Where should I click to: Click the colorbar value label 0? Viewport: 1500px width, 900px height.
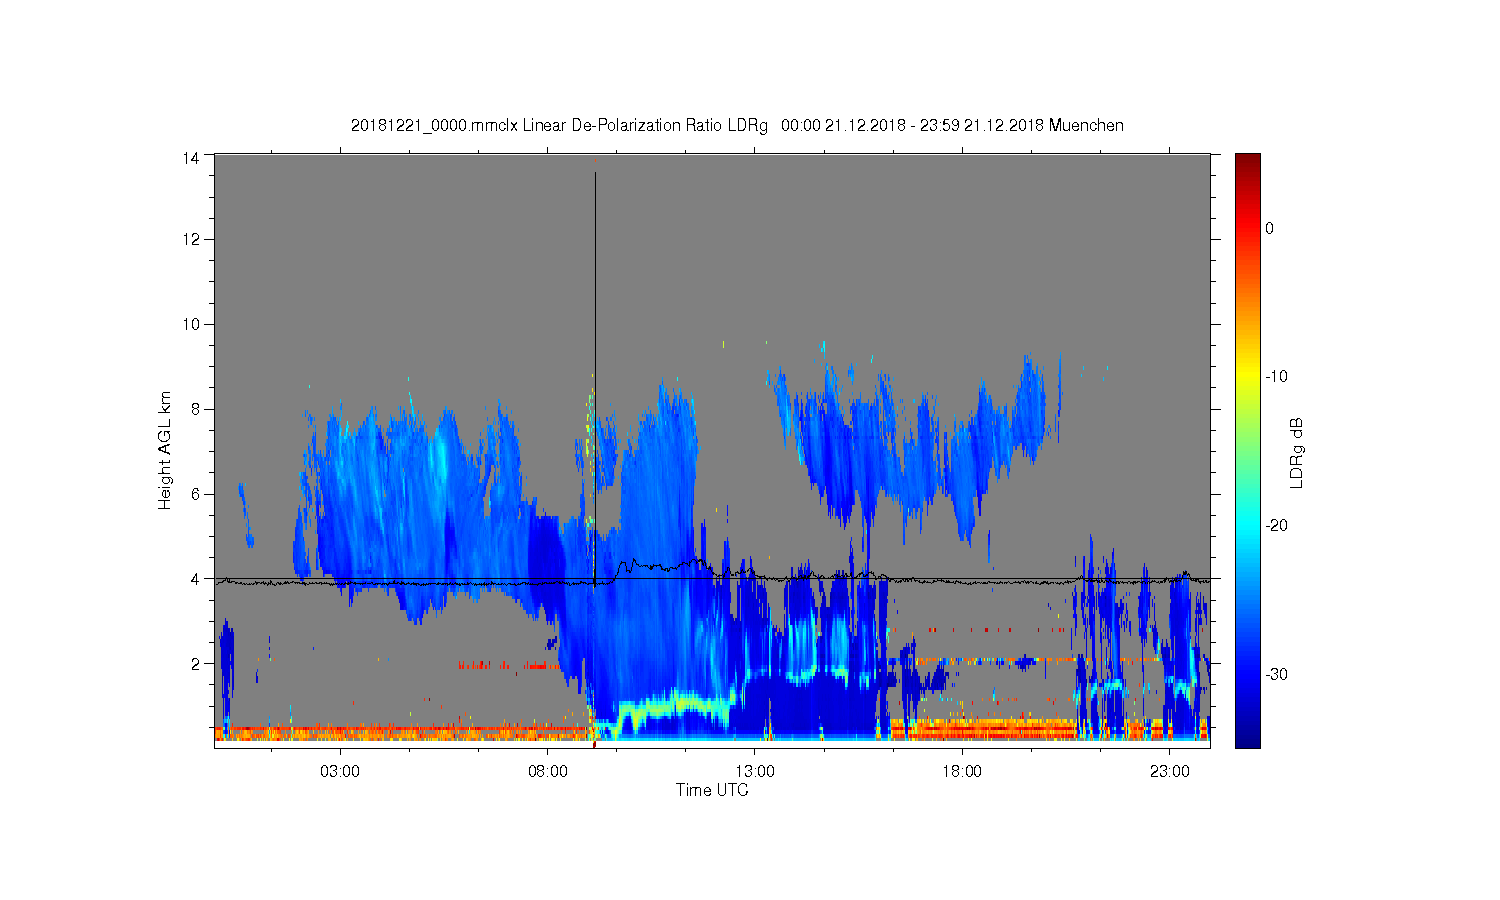(1270, 228)
